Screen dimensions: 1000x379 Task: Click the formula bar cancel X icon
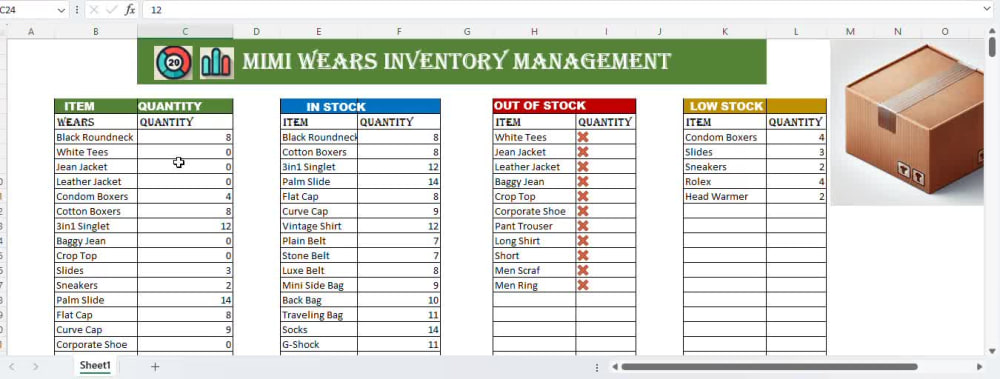tap(94, 10)
